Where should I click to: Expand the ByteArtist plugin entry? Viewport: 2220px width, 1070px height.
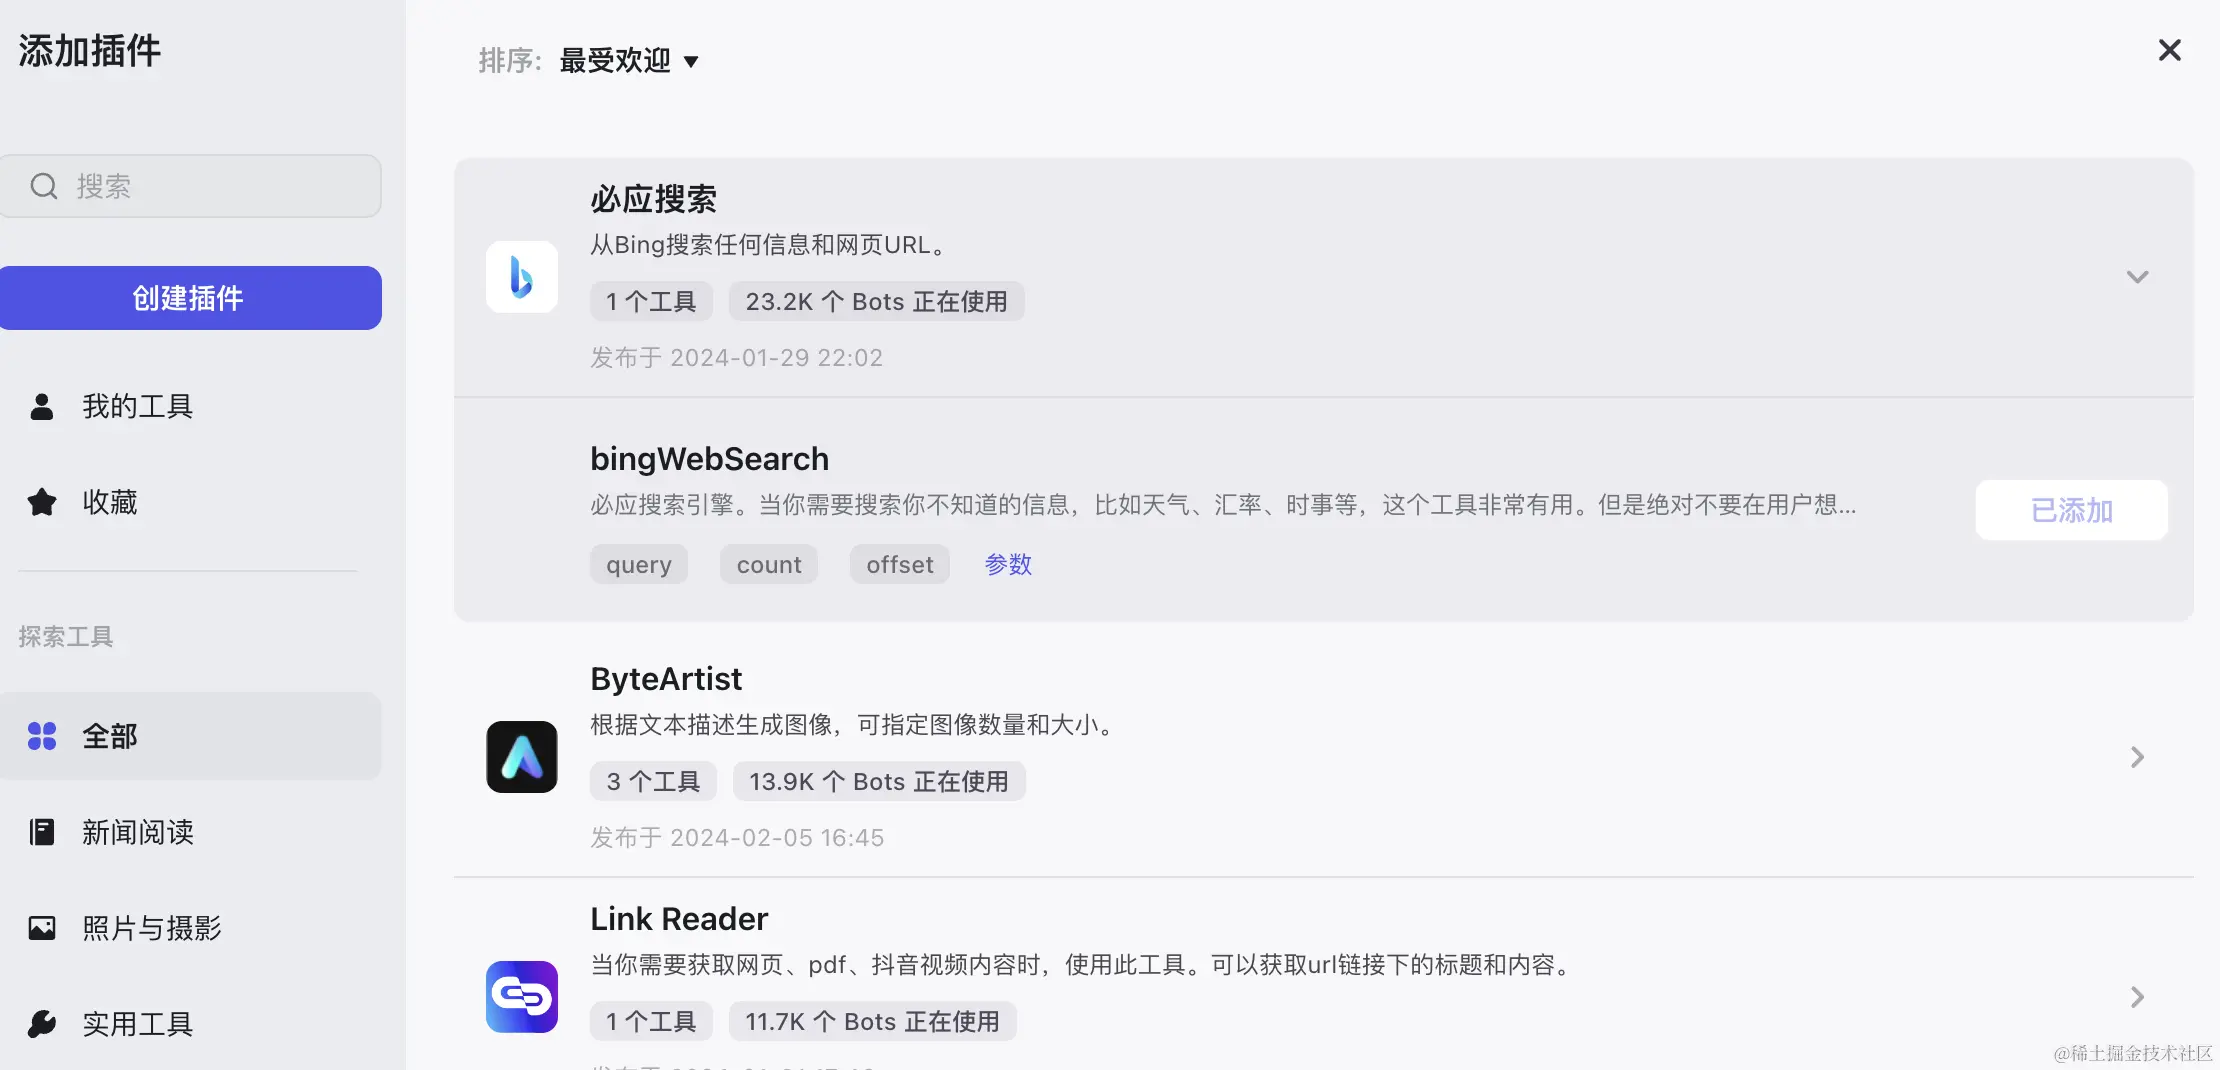click(x=2137, y=757)
